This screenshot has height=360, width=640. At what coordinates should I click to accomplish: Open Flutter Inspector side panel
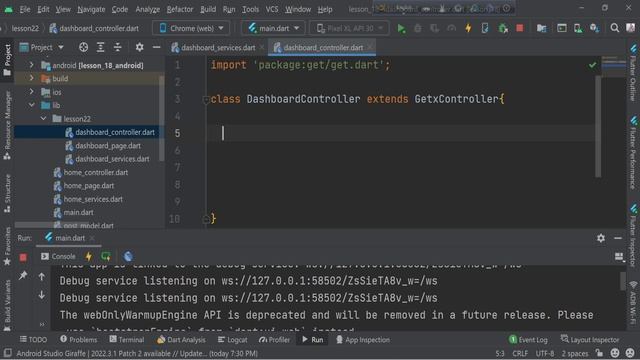pos(633,236)
